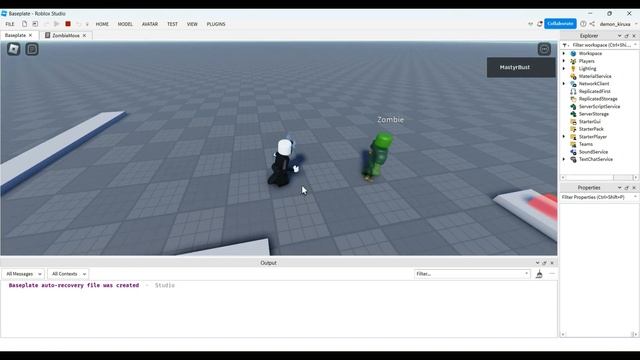The height and width of the screenshot is (360, 640).
Task: Open the Output filter history dropdown arrow
Action: tap(526, 274)
